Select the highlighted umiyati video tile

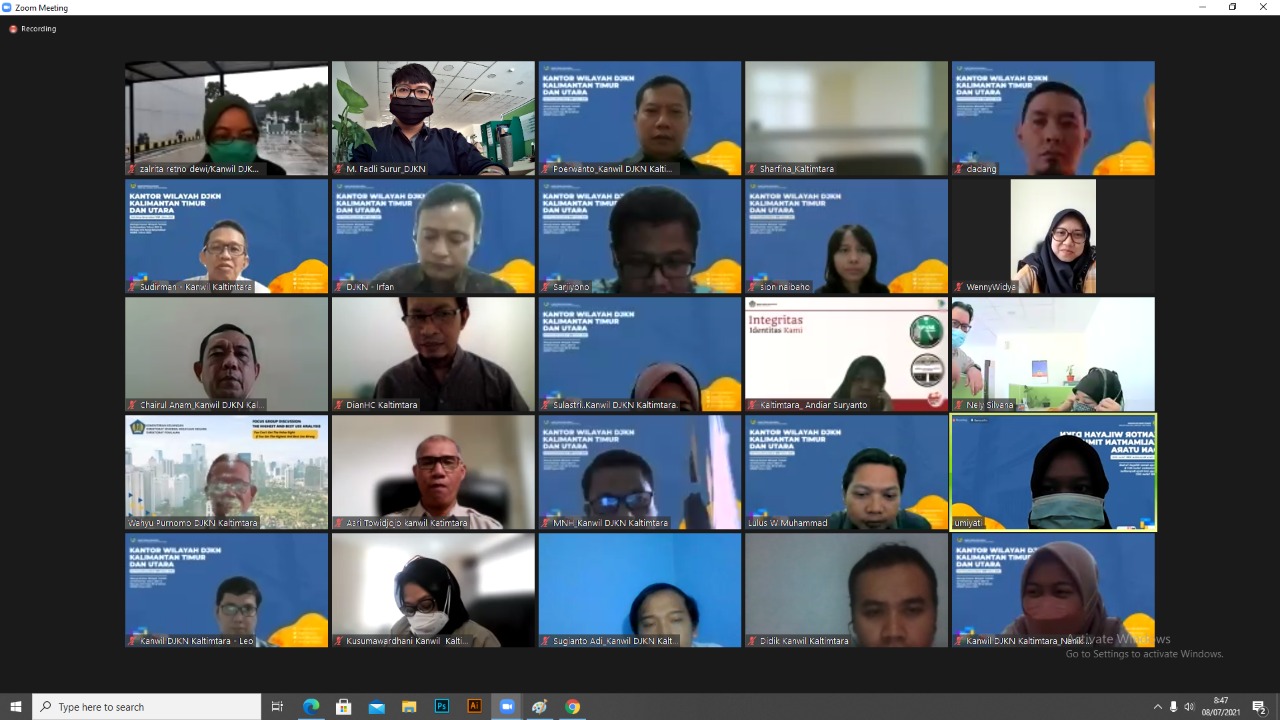coord(1053,472)
